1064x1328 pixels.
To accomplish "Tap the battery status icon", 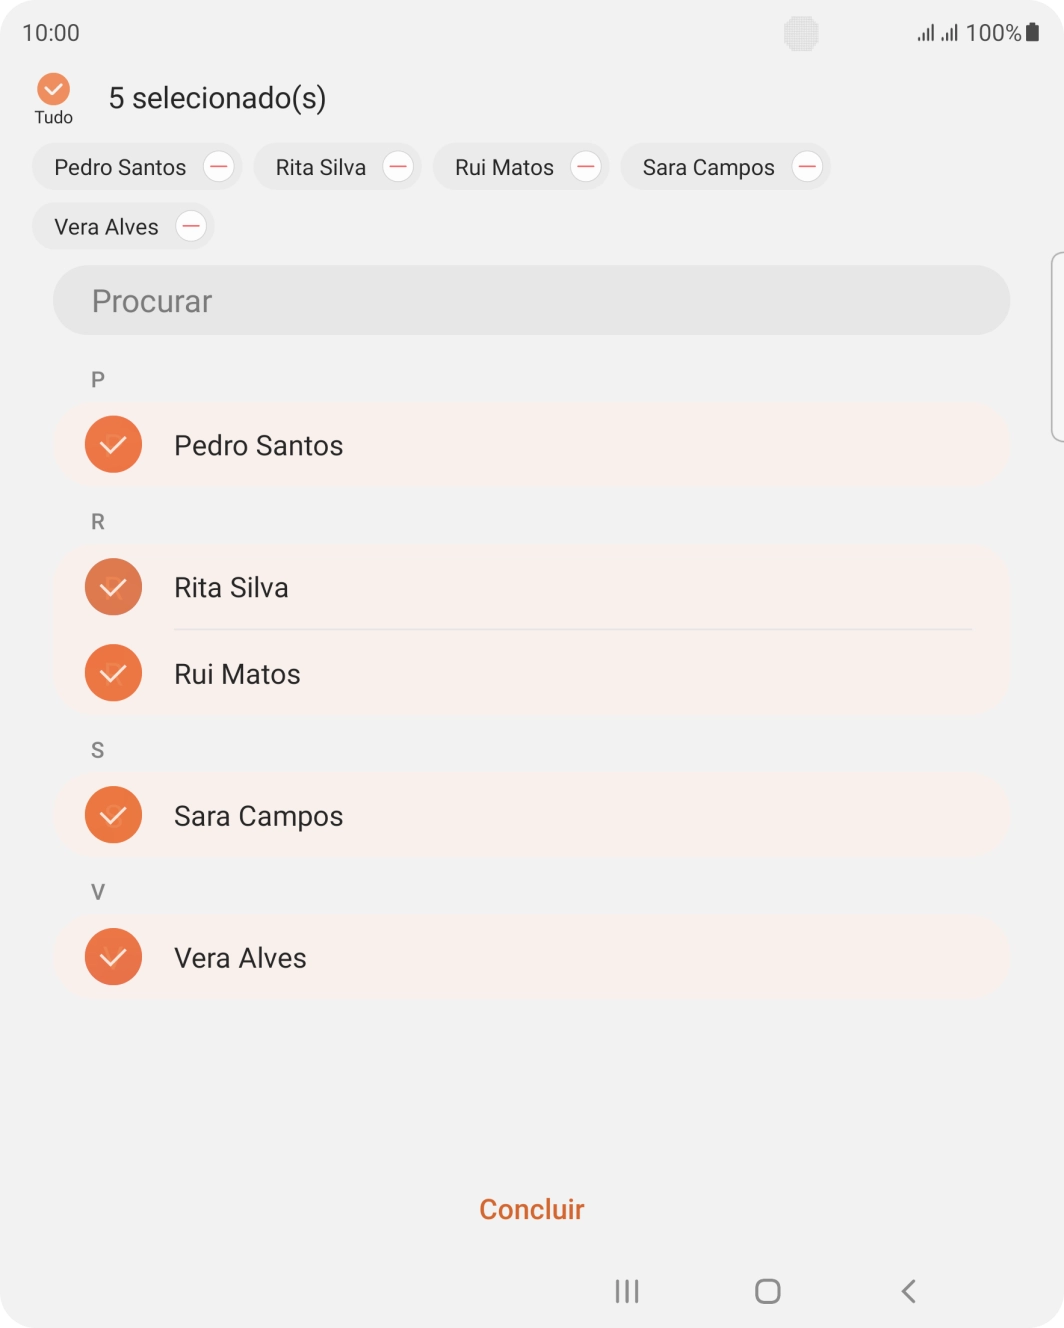I will coord(1033,33).
